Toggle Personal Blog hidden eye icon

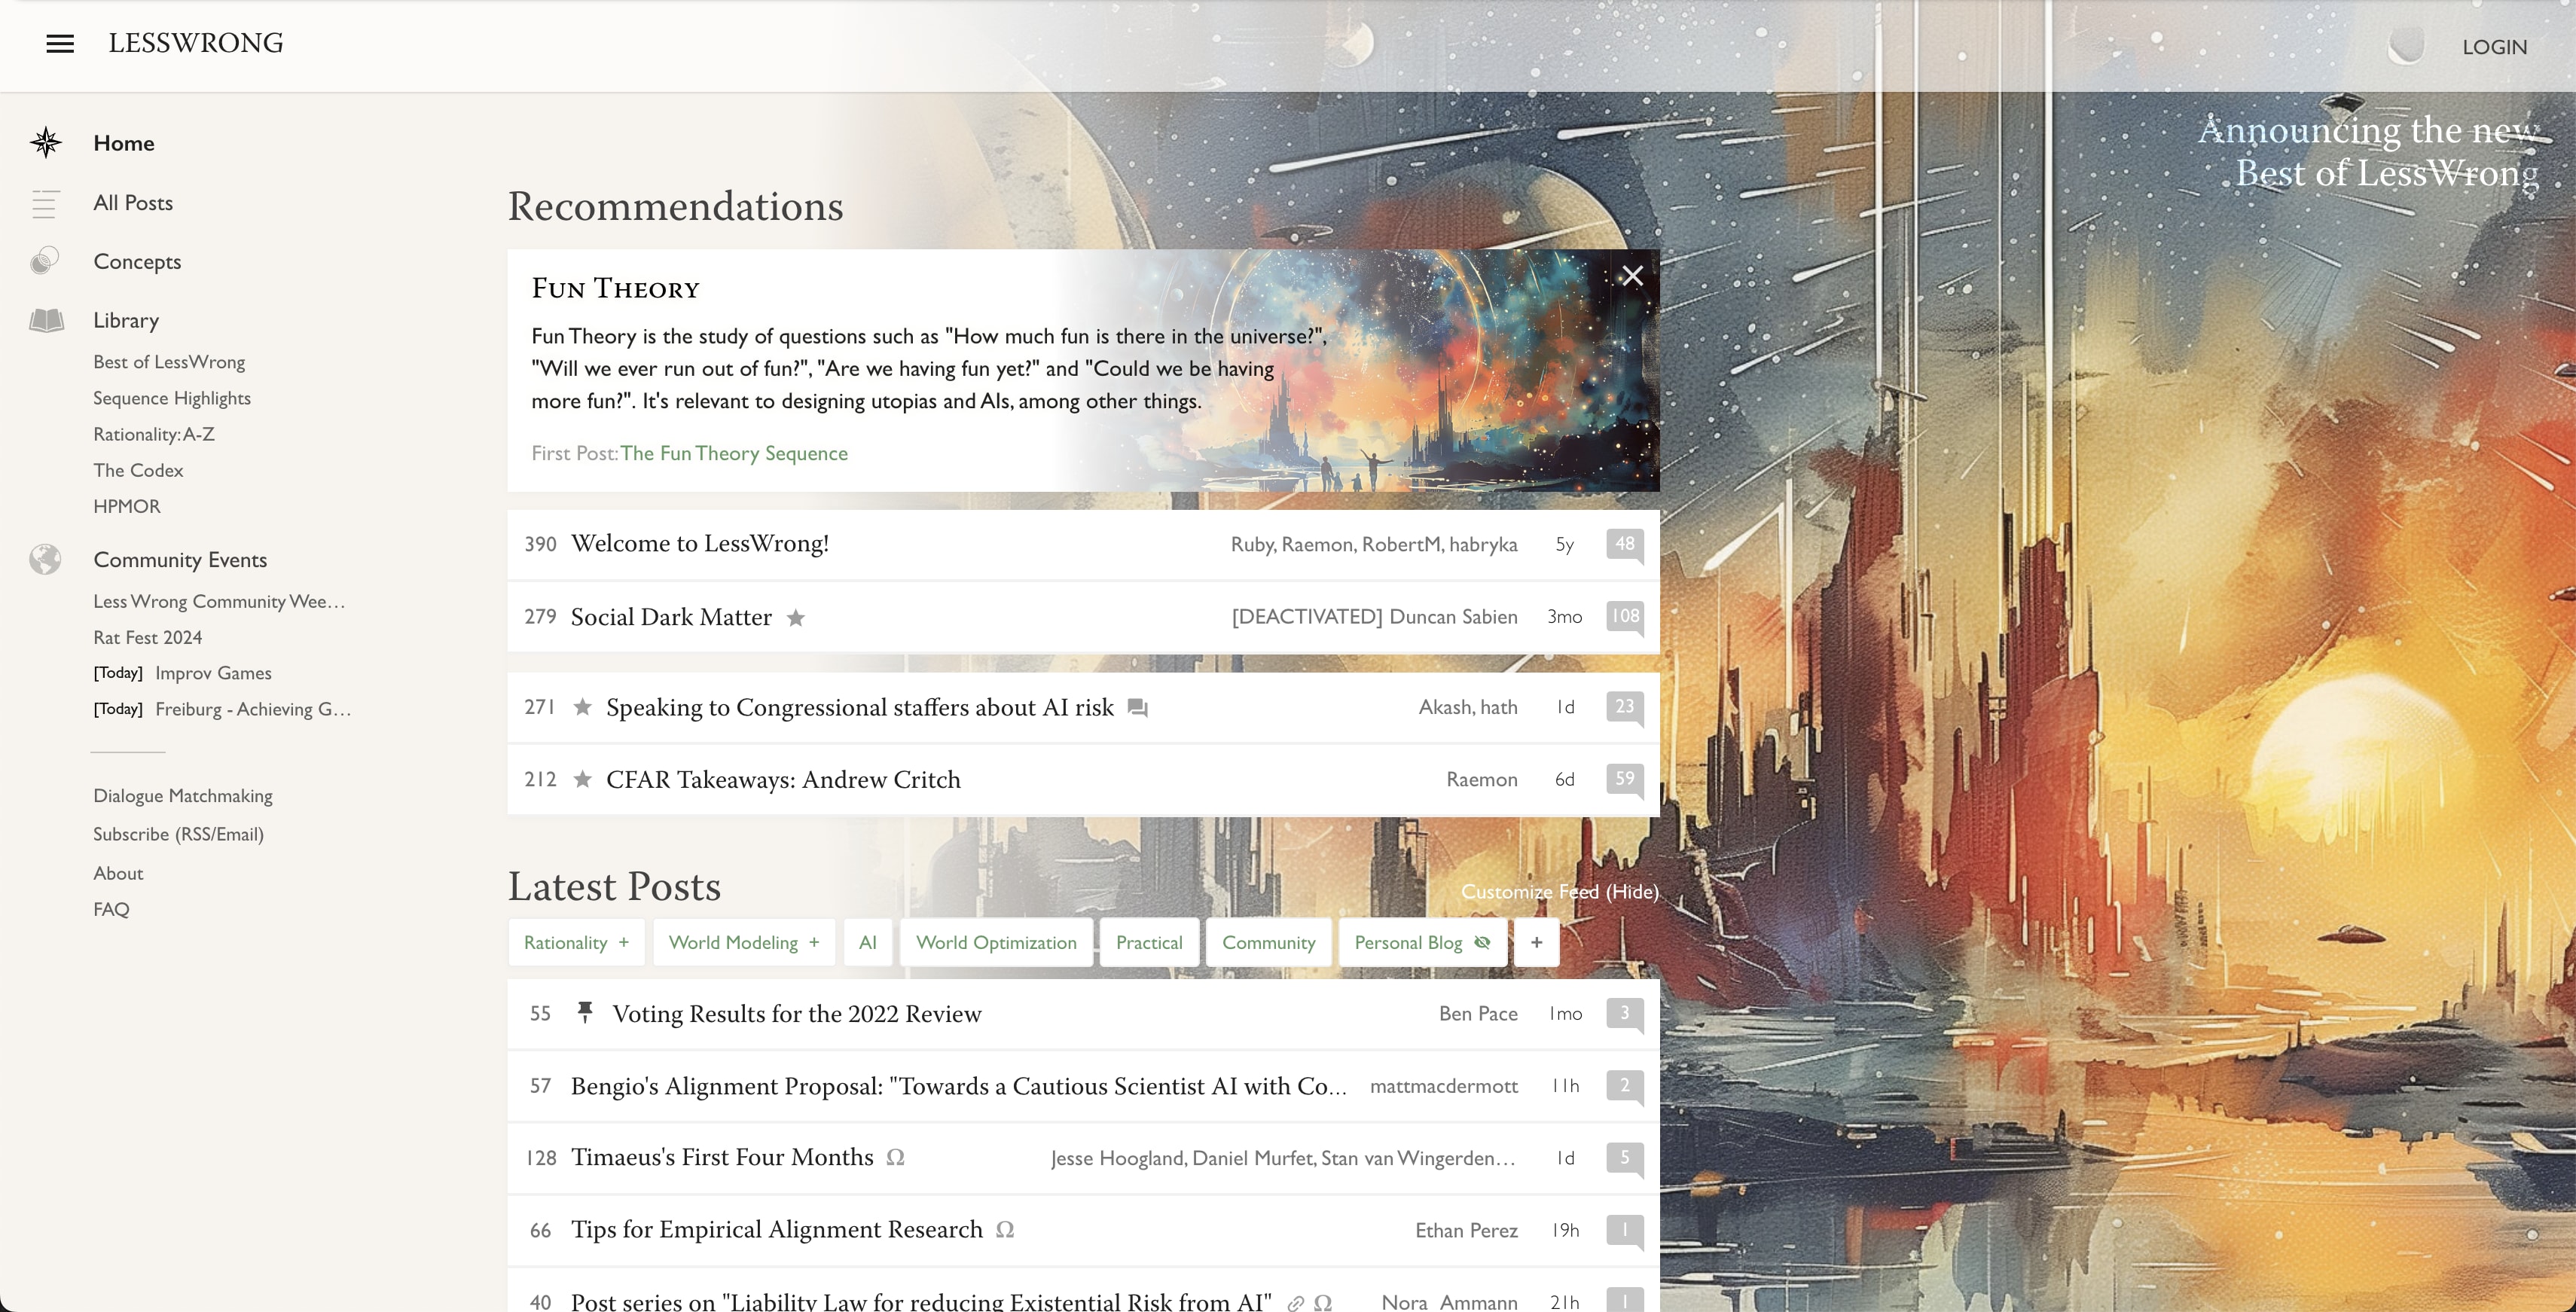click(1482, 942)
